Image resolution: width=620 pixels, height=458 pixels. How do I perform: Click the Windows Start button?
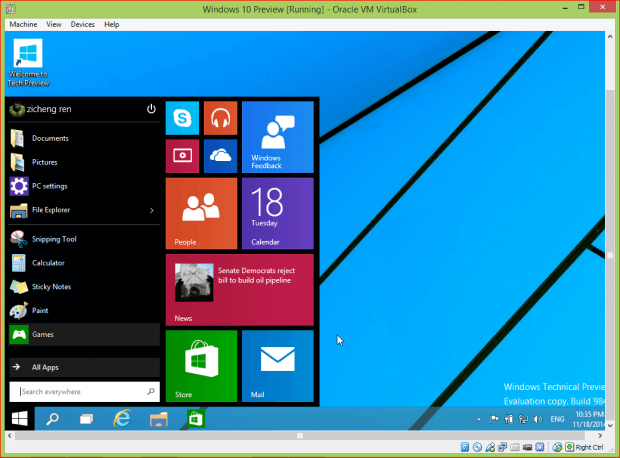[19, 418]
